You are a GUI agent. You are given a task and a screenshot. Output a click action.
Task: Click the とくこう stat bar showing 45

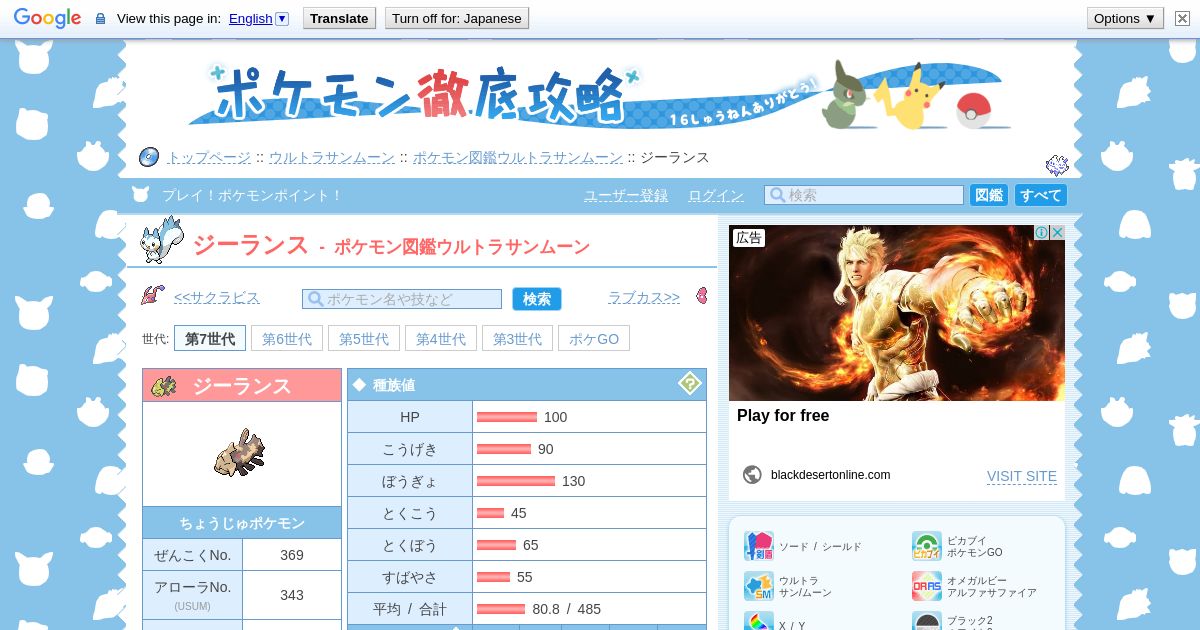click(x=491, y=513)
